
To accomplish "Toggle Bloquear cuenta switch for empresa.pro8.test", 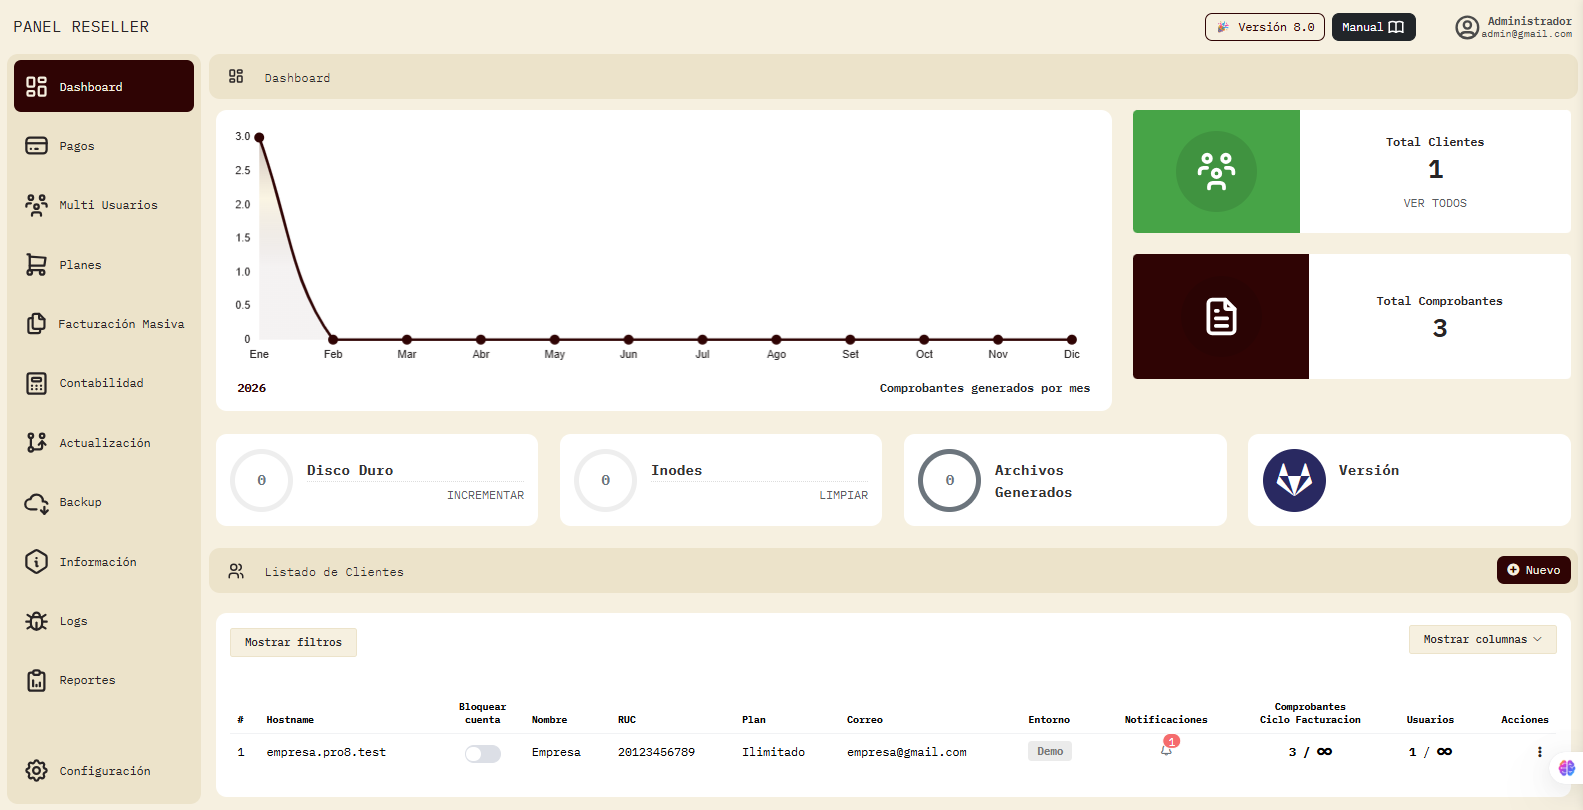I will tap(482, 754).
